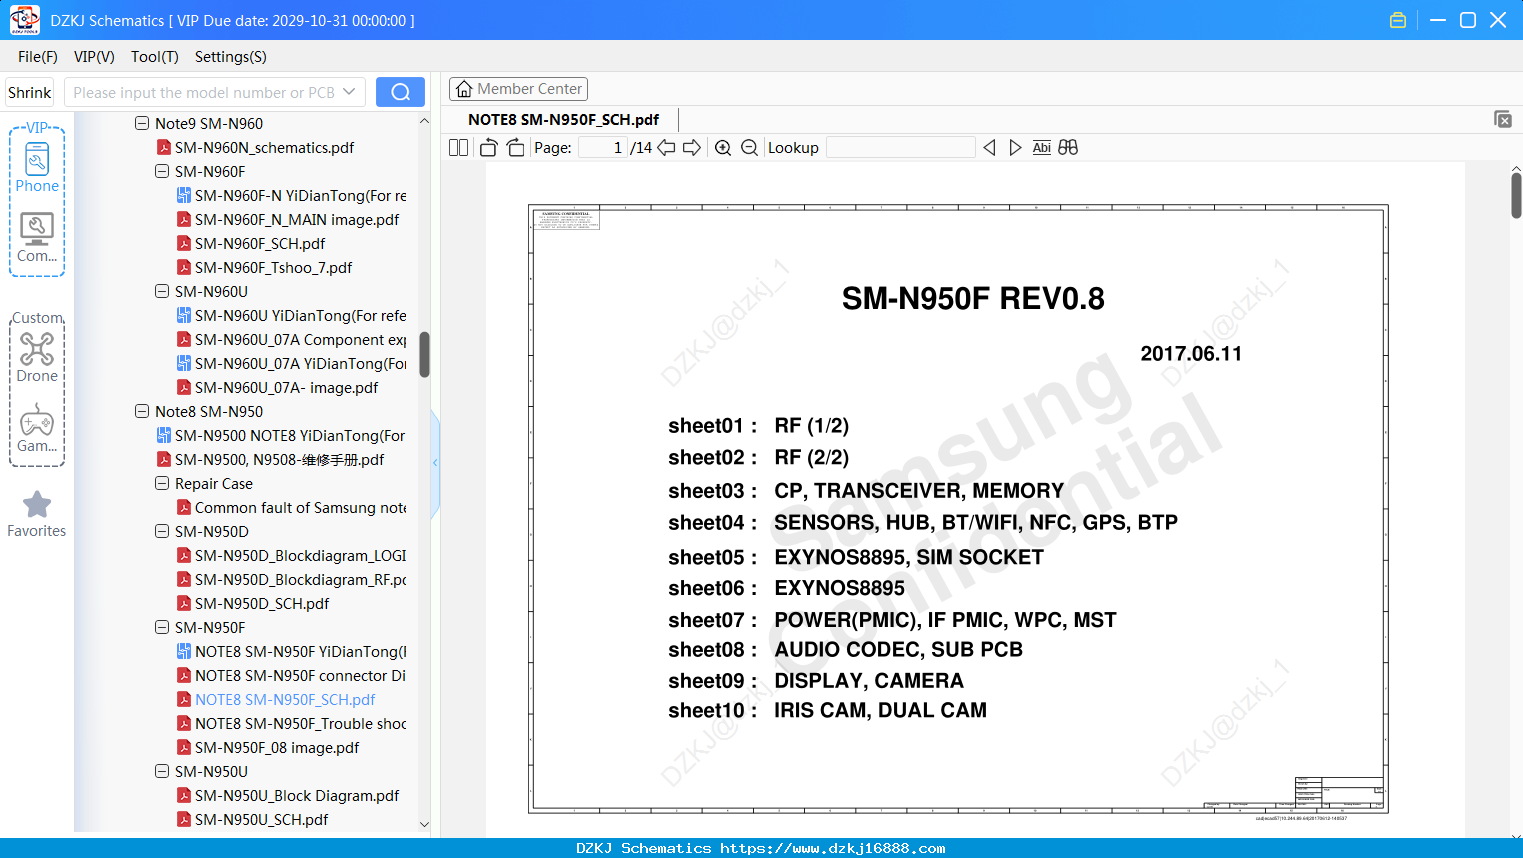Zoom out of the PDF
Screen dimensions: 1523x858
(749, 148)
